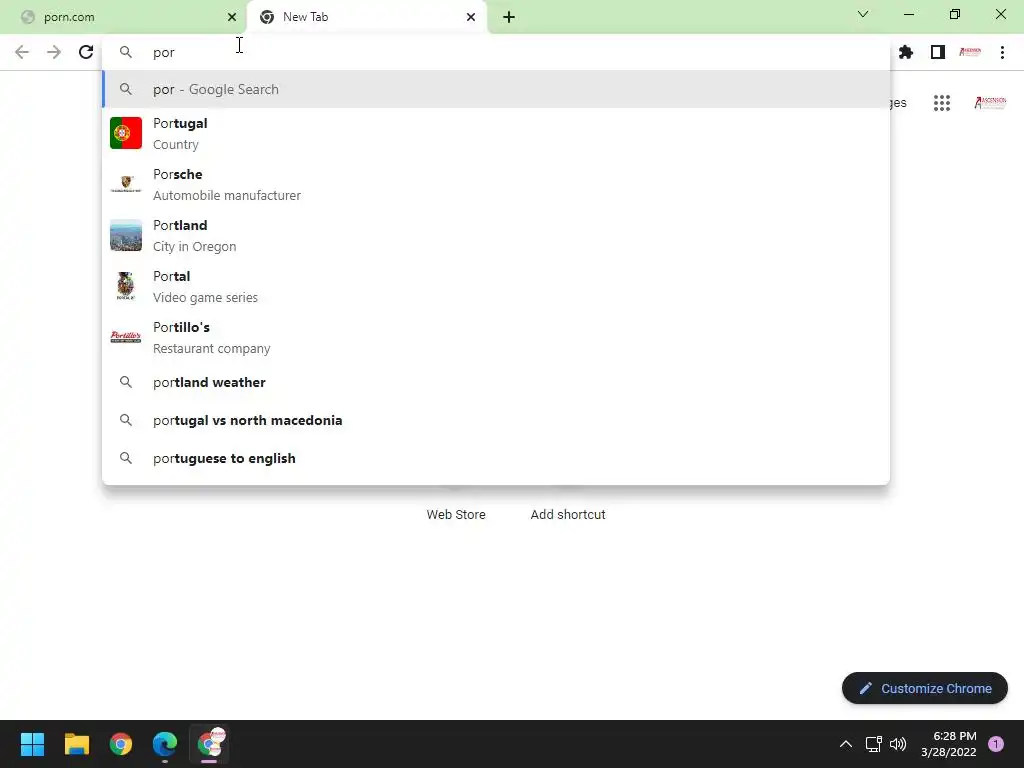The image size is (1024, 768).
Task: Show hidden system tray icons
Action: [x=846, y=744]
